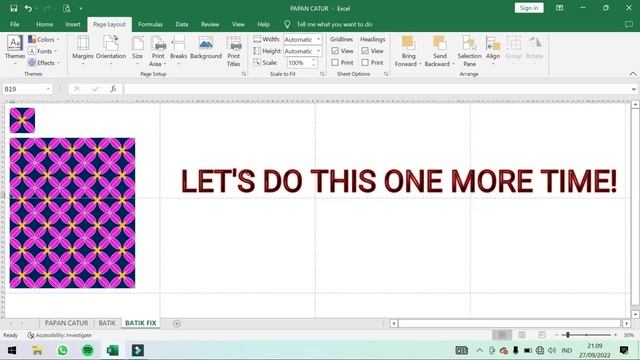Change page Orientation
Screen dimensions: 640x360
click(x=111, y=51)
